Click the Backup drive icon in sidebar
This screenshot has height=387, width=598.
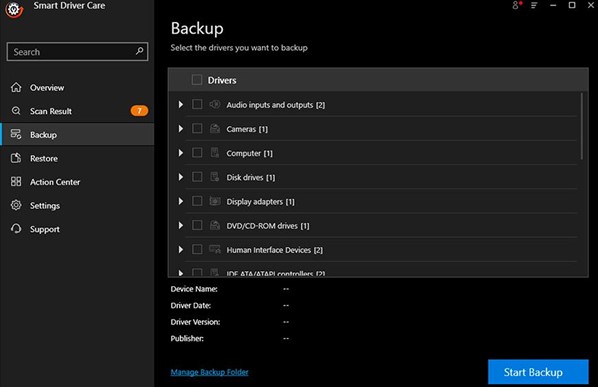(x=16, y=135)
